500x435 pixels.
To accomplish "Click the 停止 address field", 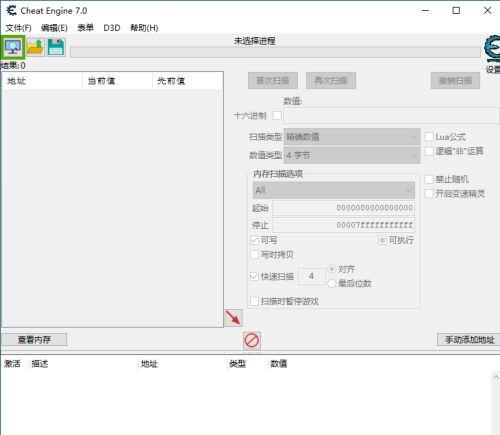I will coord(344,225).
